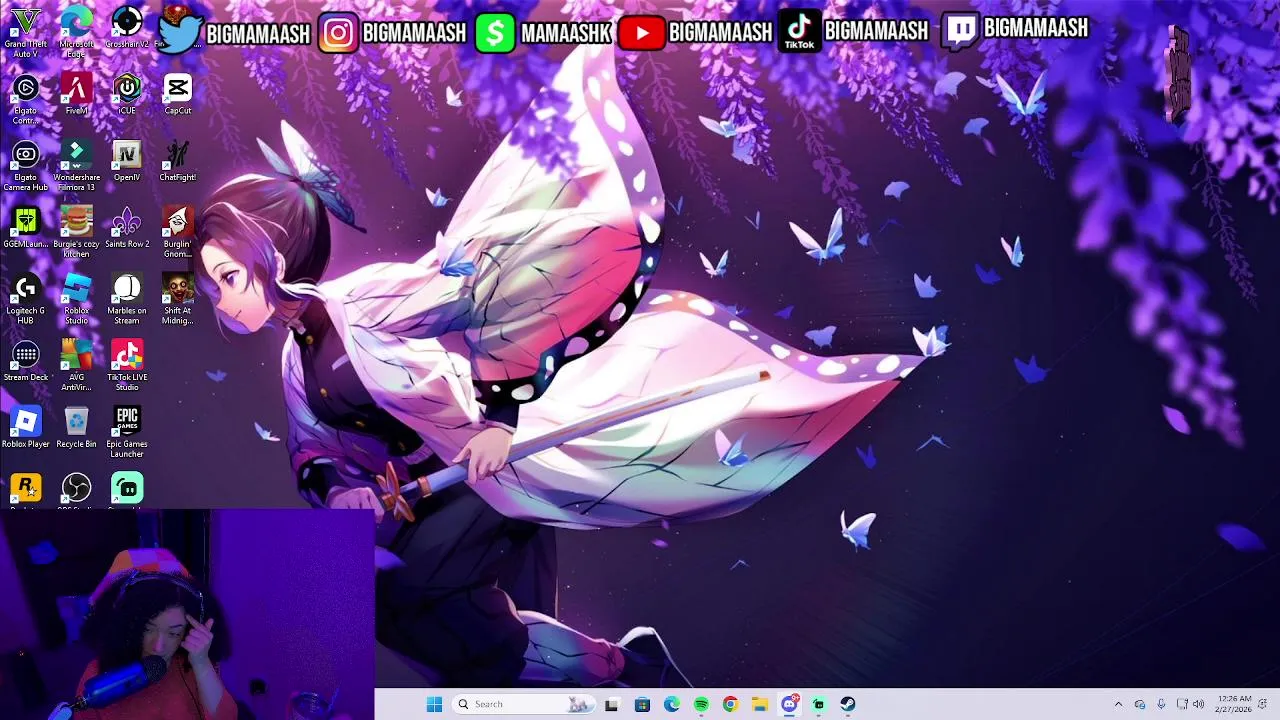Select the Shift At Midnight icon
This screenshot has height=720, width=1280.
[x=177, y=299]
